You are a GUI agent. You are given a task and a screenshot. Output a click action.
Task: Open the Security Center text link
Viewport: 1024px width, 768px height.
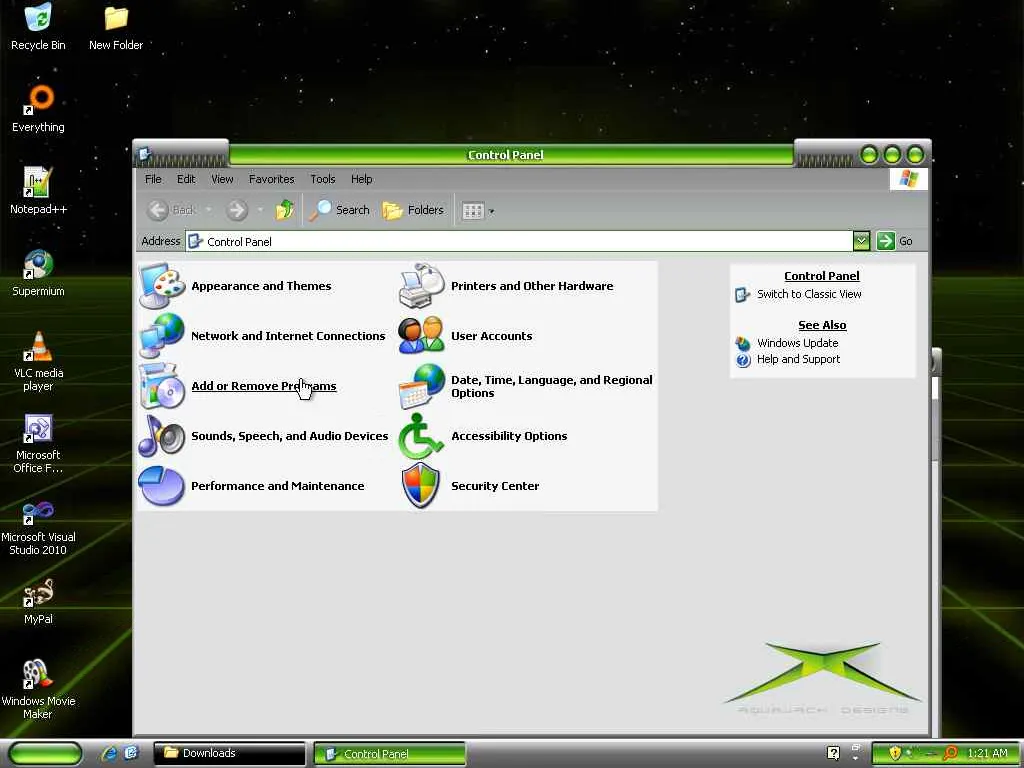pyautogui.click(x=495, y=486)
